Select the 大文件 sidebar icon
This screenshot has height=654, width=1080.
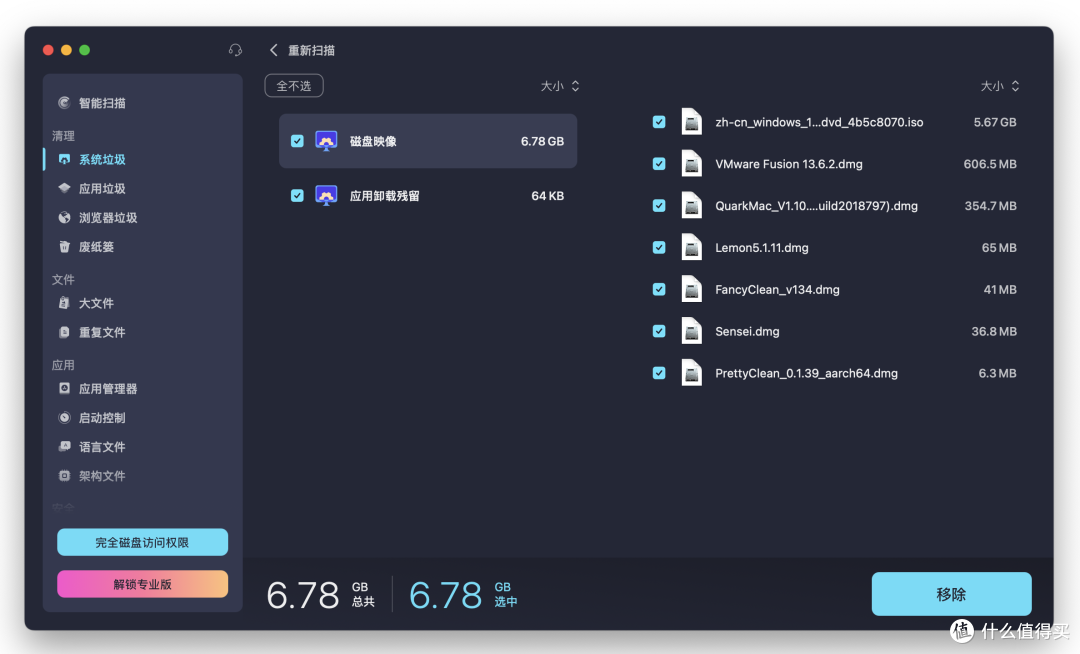[64, 303]
